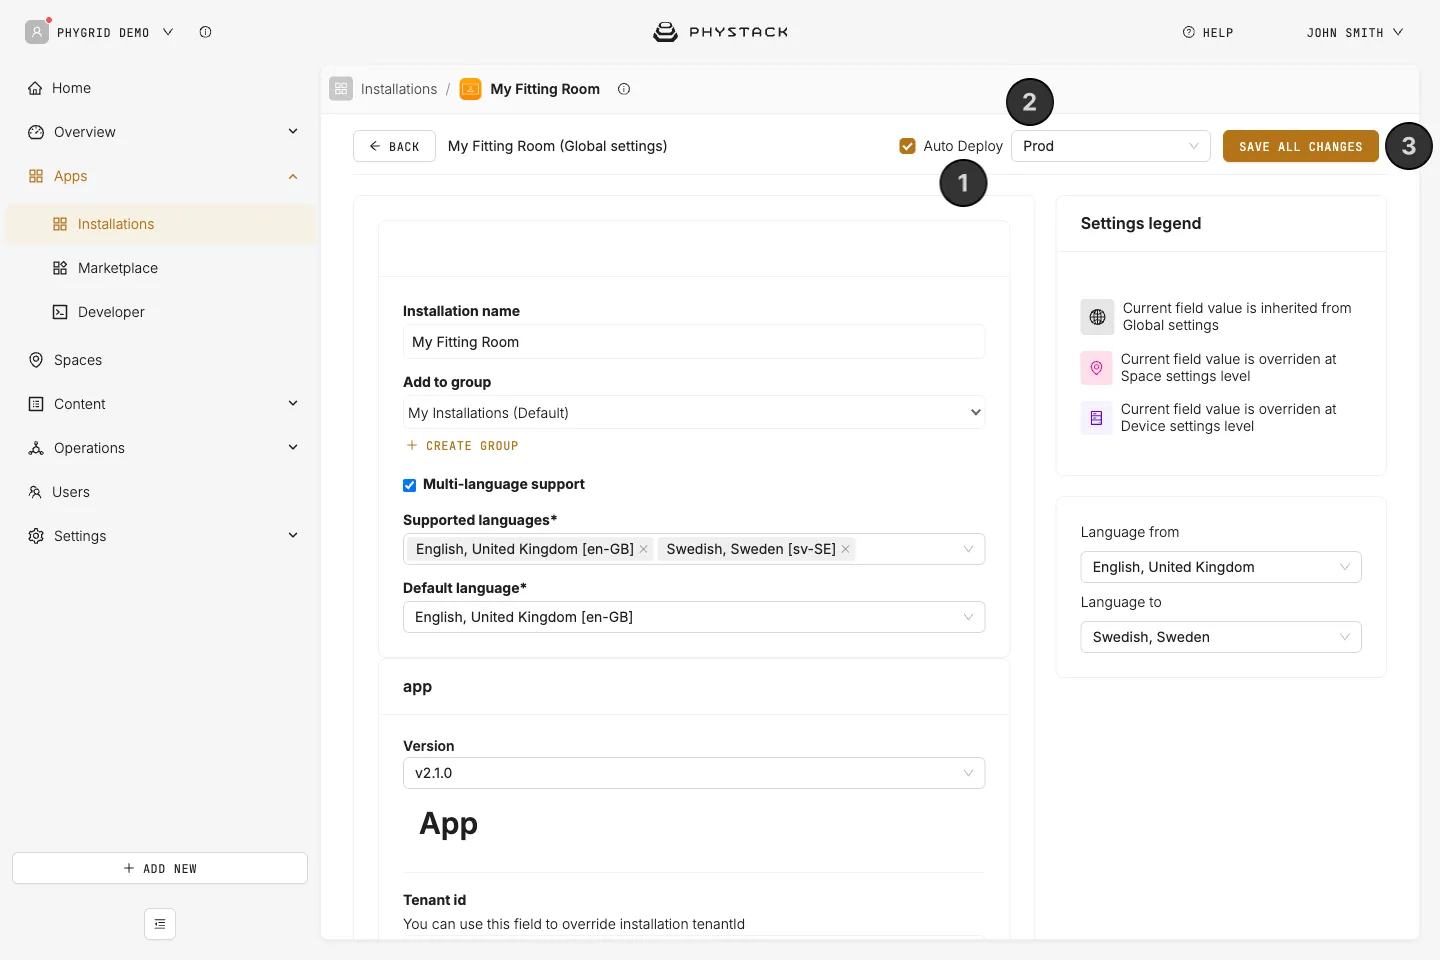
Task: Click the Installations breadcrumb grid icon
Action: (341, 89)
